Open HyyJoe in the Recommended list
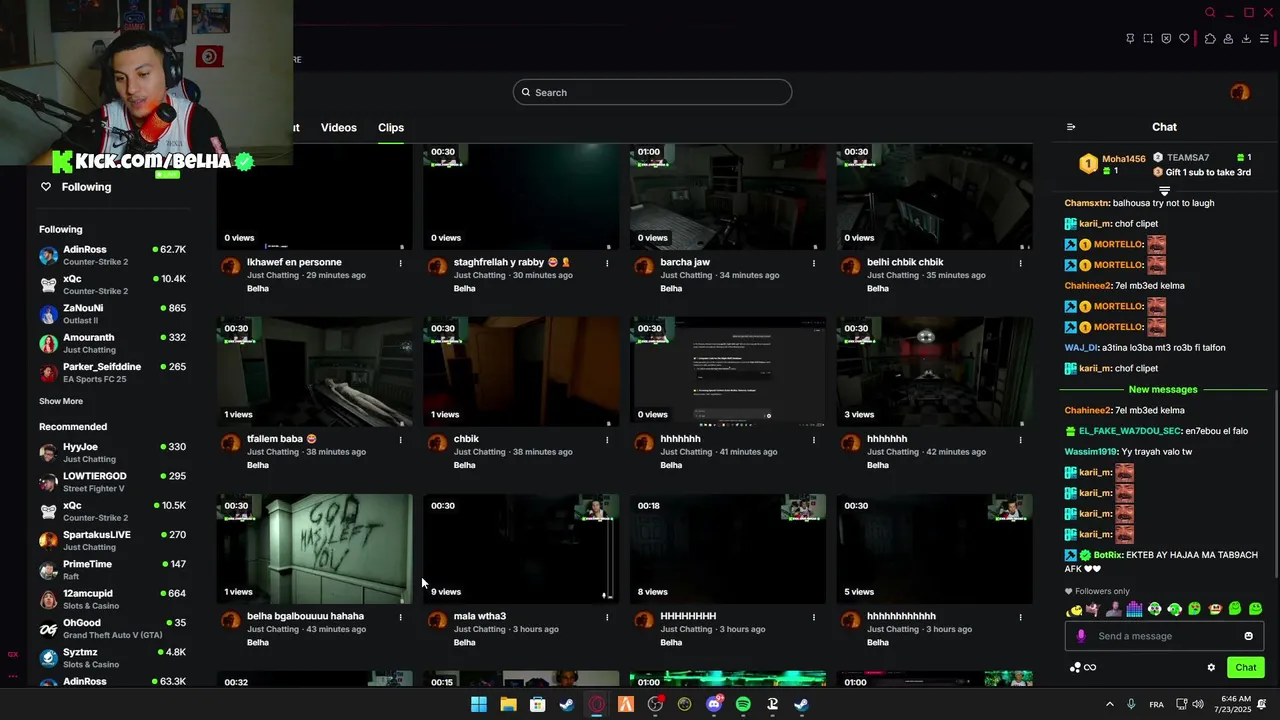Screen dimensions: 1280x720 (112, 452)
